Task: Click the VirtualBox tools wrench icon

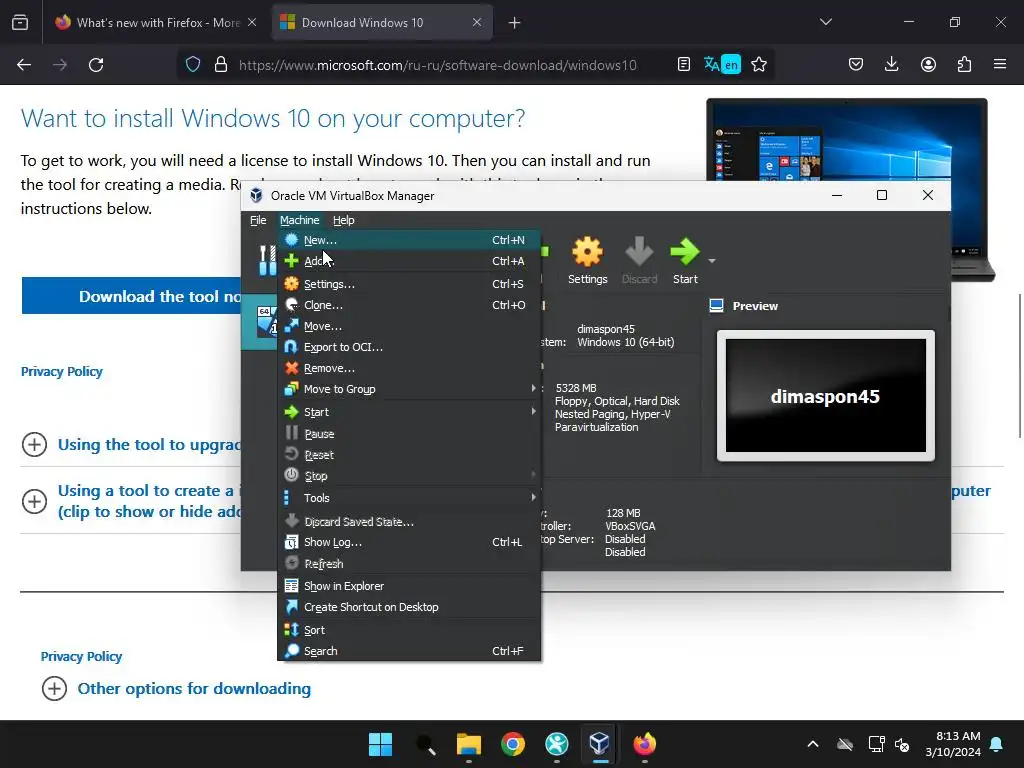Action: pyautogui.click(x=267, y=260)
